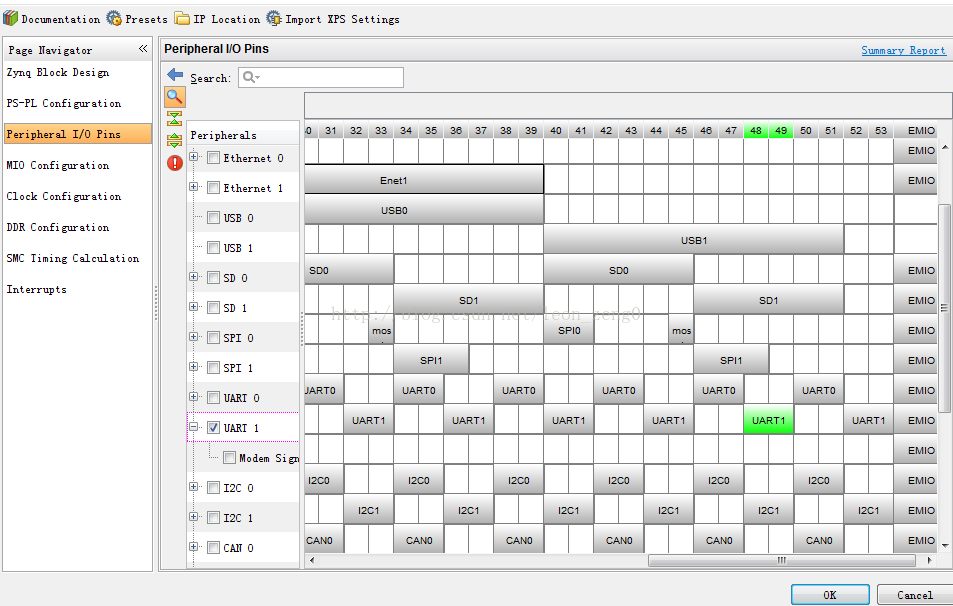Viewport: 953px width, 606px height.
Task: Click the scroll right arrow under the grid
Action: (929, 560)
